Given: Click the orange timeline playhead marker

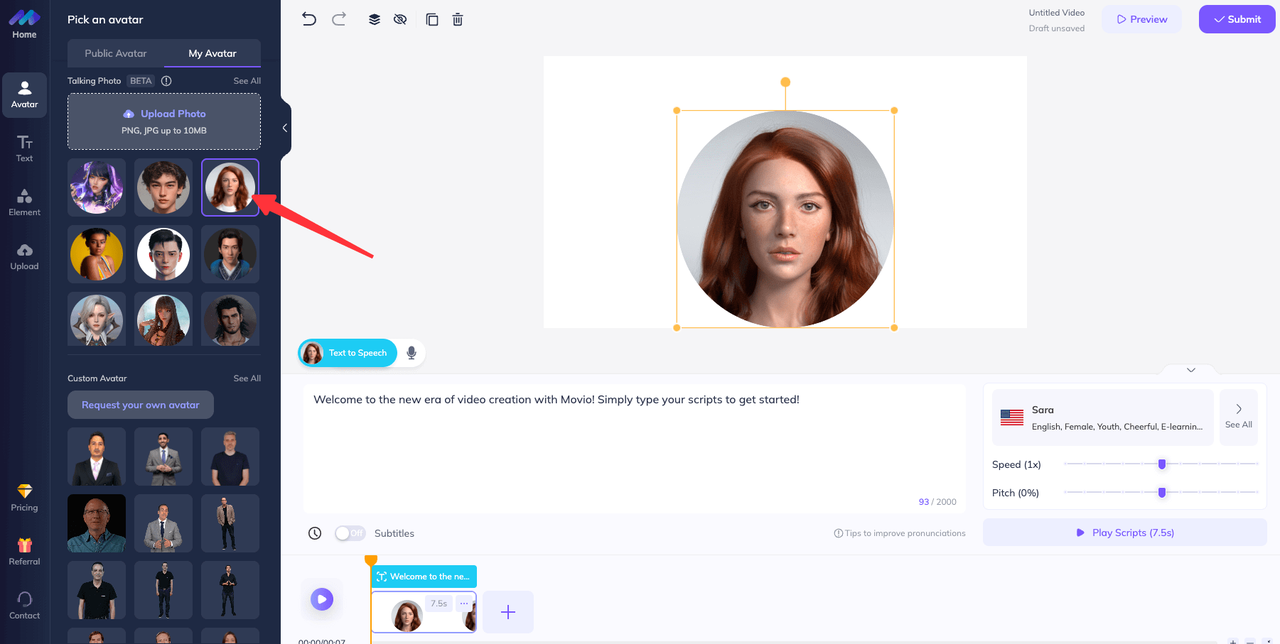Looking at the screenshot, I should [x=371, y=561].
